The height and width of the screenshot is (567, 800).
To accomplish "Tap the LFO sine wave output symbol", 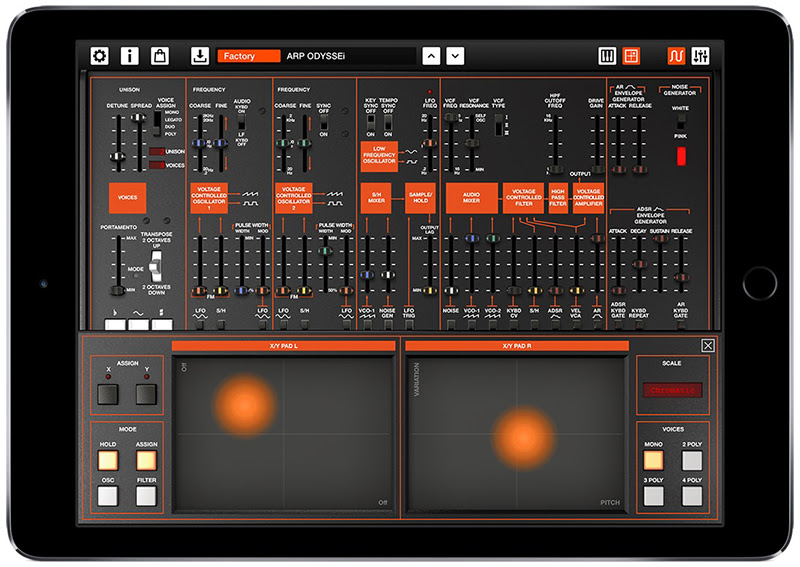I will tap(411, 152).
